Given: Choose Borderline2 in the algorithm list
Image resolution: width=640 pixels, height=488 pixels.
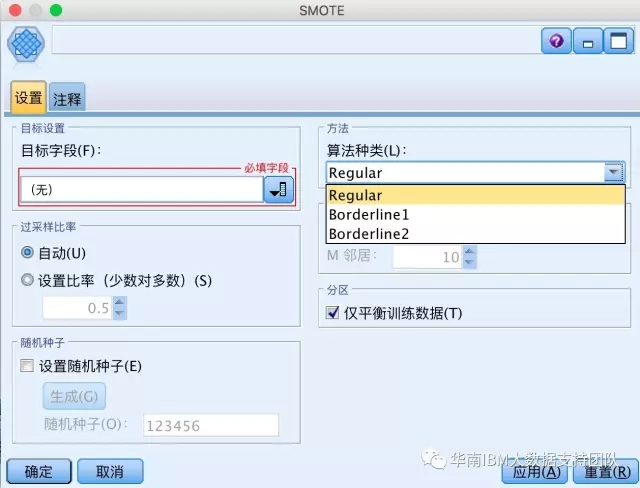Looking at the screenshot, I should point(476,233).
